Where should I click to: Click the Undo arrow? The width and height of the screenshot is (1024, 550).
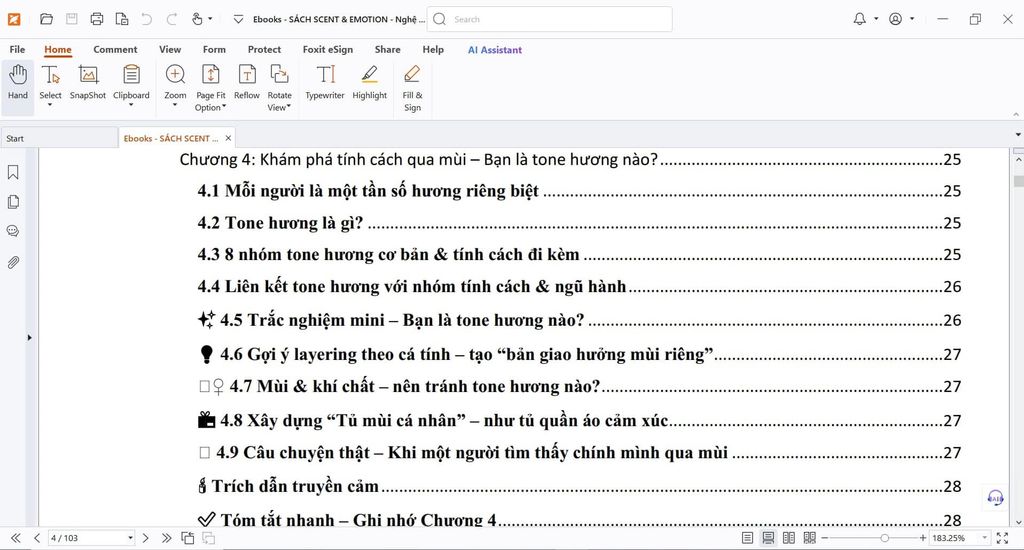click(147, 19)
